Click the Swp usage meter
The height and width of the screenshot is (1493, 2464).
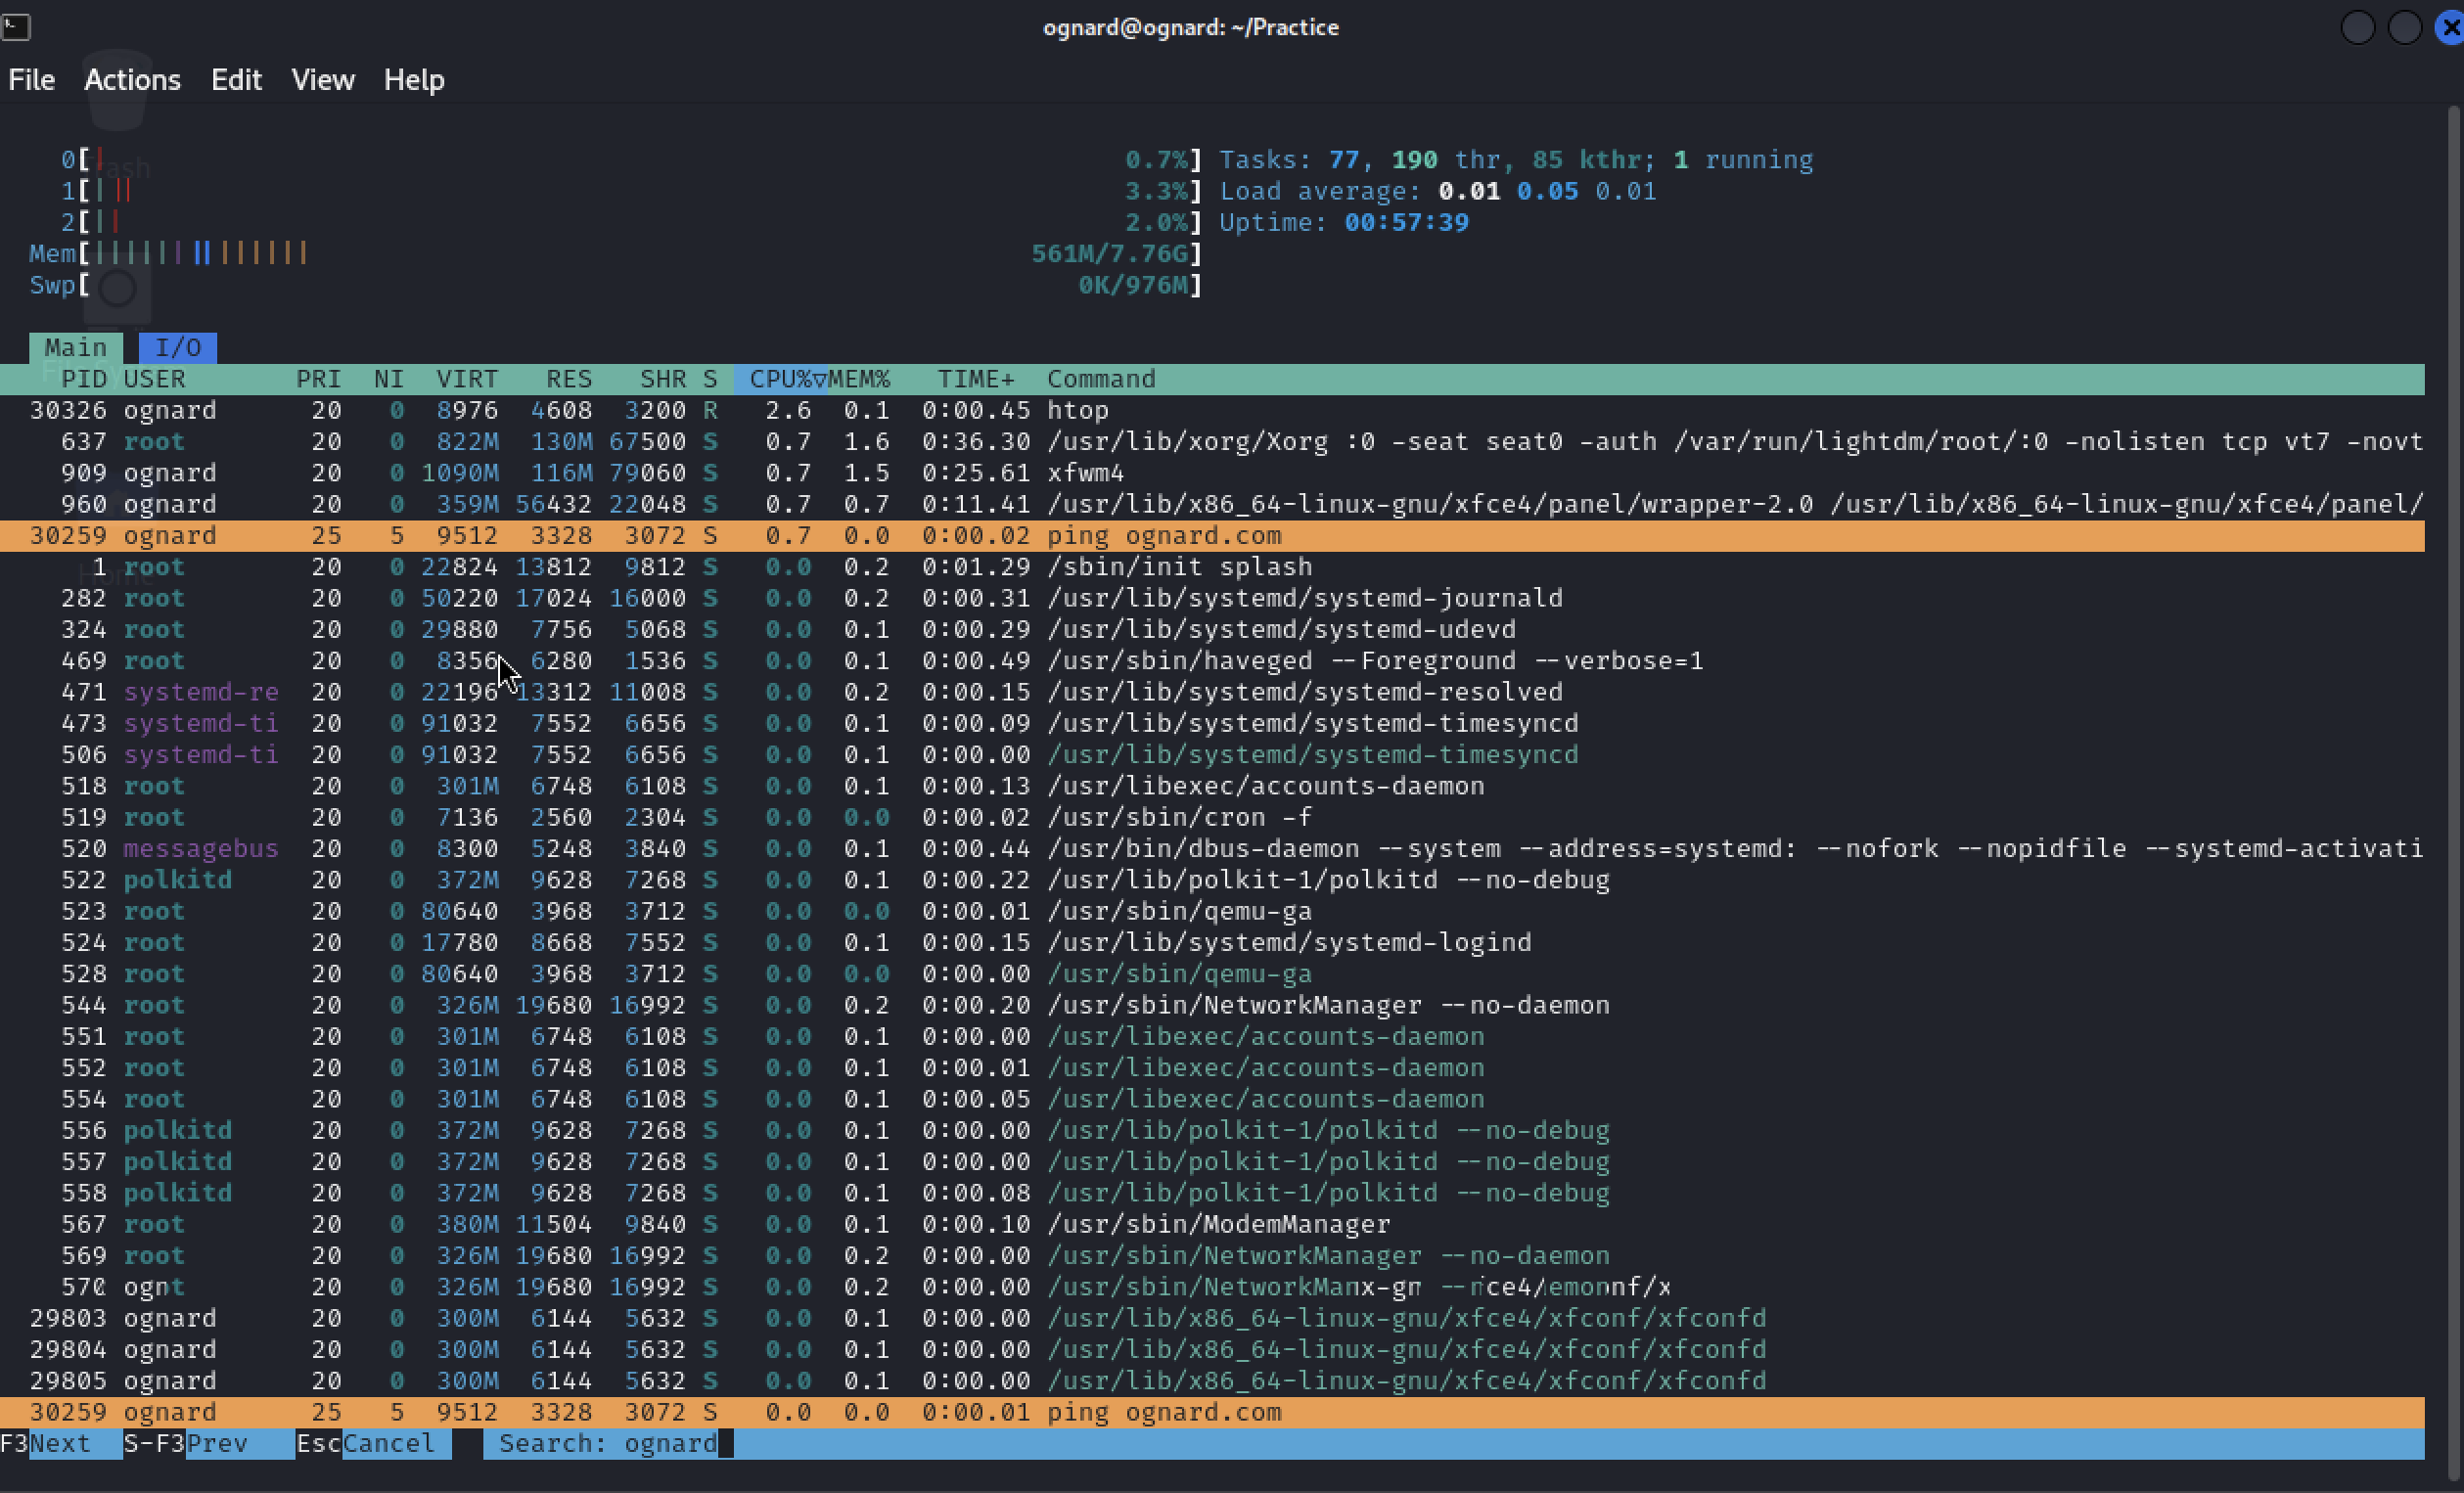pyautogui.click(x=615, y=285)
